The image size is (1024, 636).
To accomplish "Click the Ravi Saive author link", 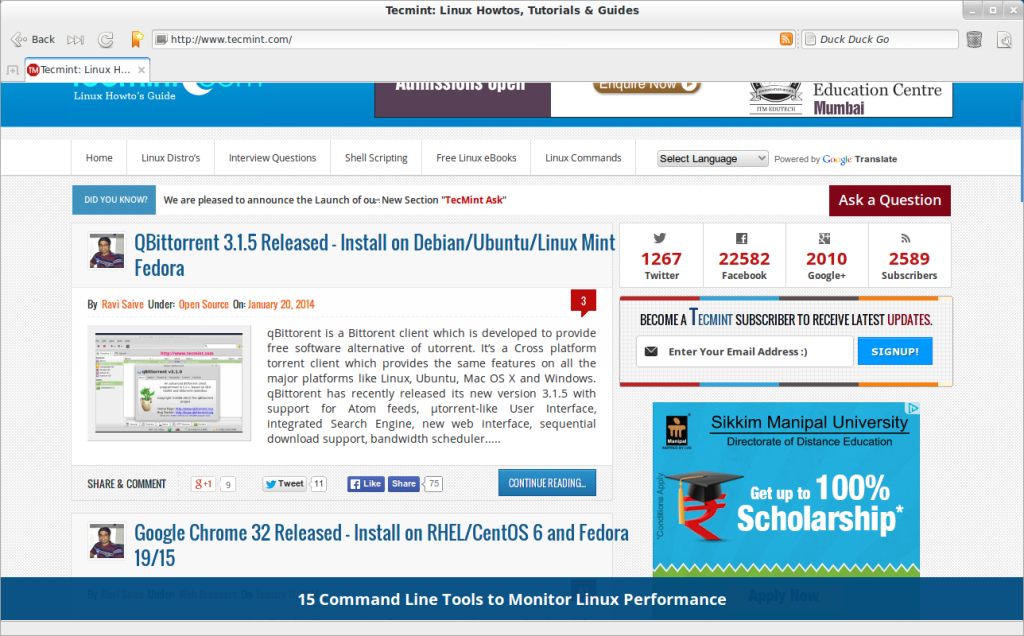I will (x=122, y=304).
